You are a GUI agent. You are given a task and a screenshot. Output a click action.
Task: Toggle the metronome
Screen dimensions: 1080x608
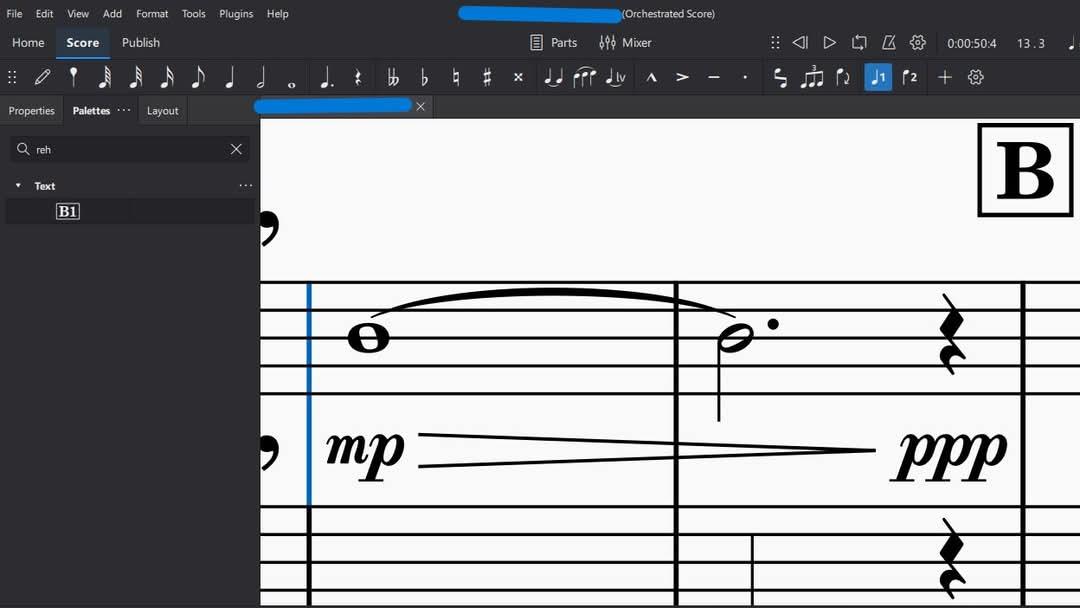coord(889,43)
